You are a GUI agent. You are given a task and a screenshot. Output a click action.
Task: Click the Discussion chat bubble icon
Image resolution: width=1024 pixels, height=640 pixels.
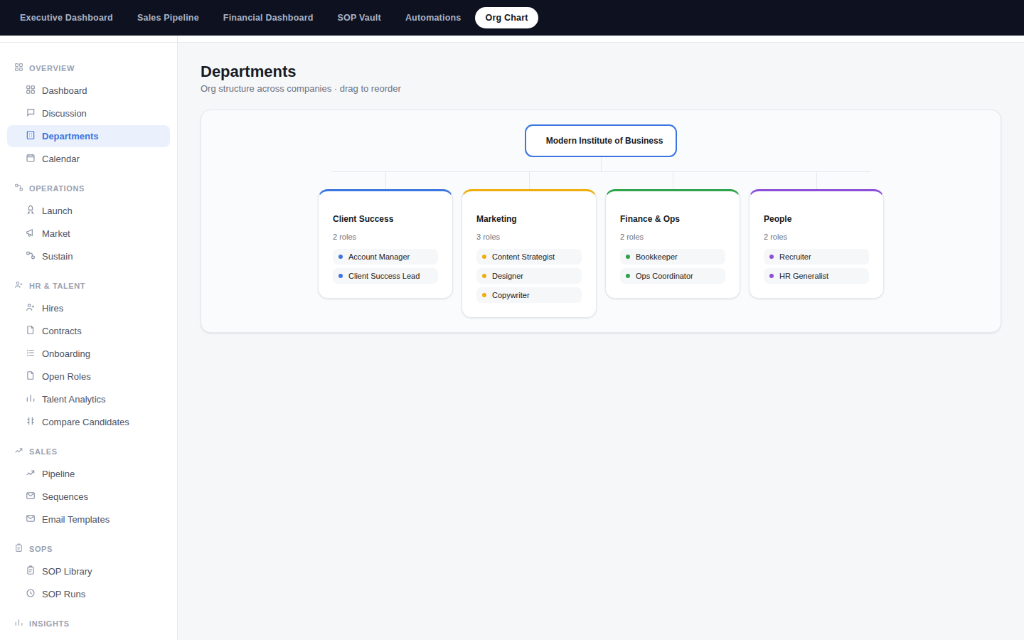pos(30,113)
